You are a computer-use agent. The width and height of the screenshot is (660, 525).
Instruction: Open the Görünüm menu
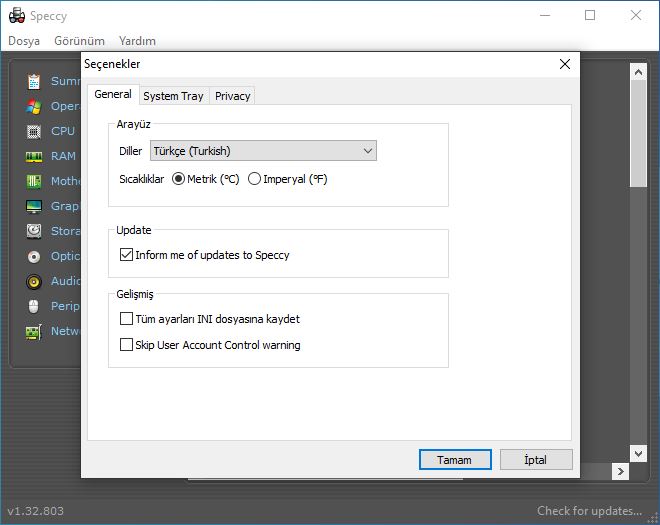click(x=79, y=41)
